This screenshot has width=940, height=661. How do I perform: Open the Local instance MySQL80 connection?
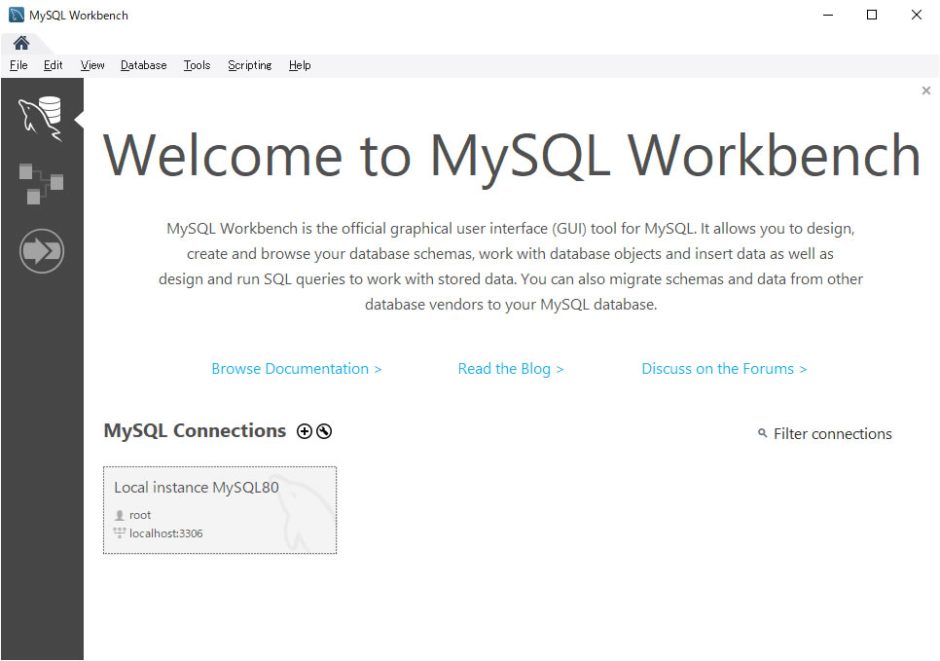220,509
